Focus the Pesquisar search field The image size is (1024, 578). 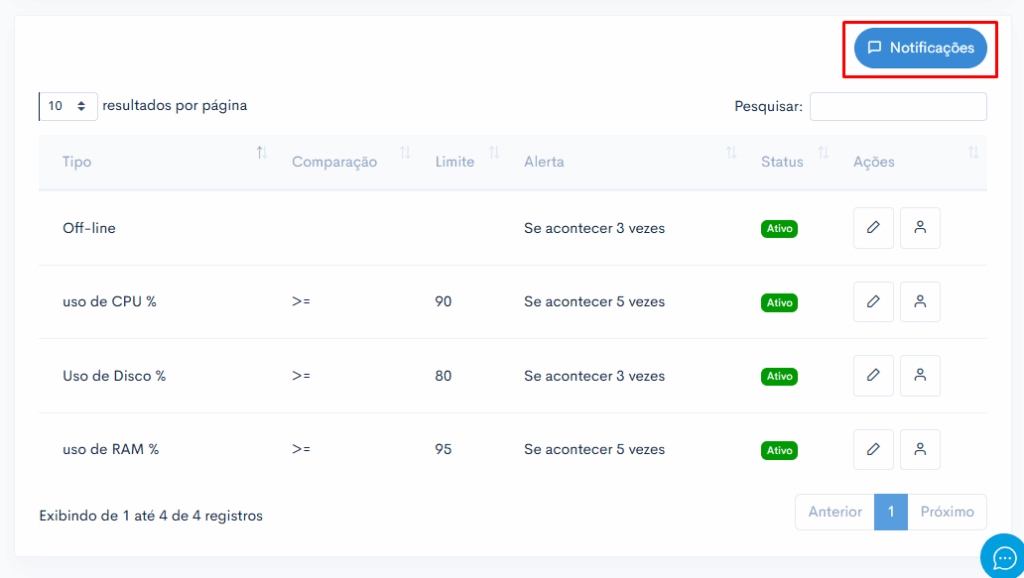pyautogui.click(x=898, y=106)
